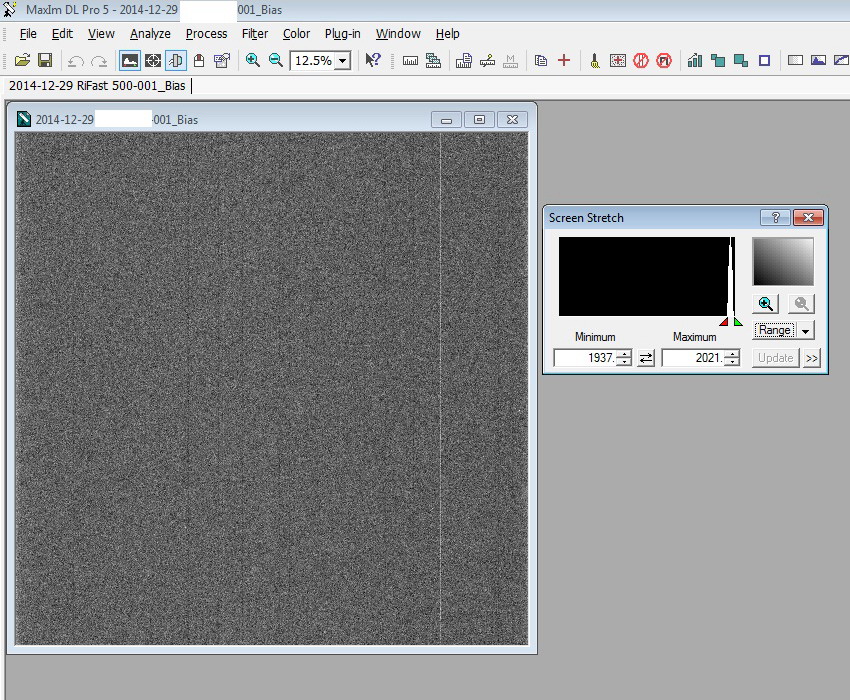Select the 2014-12-29 RiFast 500-001_Bias tab
Viewport: 850px width, 700px height.
(x=98, y=86)
